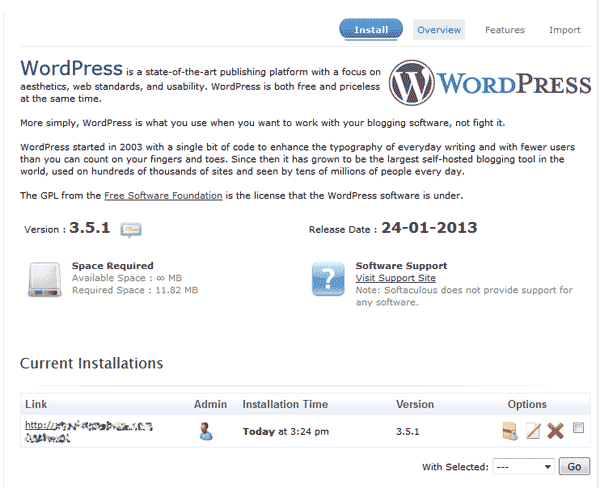
Task: Tick the checkbox for the 3.5.1 installation
Action: click(x=578, y=428)
